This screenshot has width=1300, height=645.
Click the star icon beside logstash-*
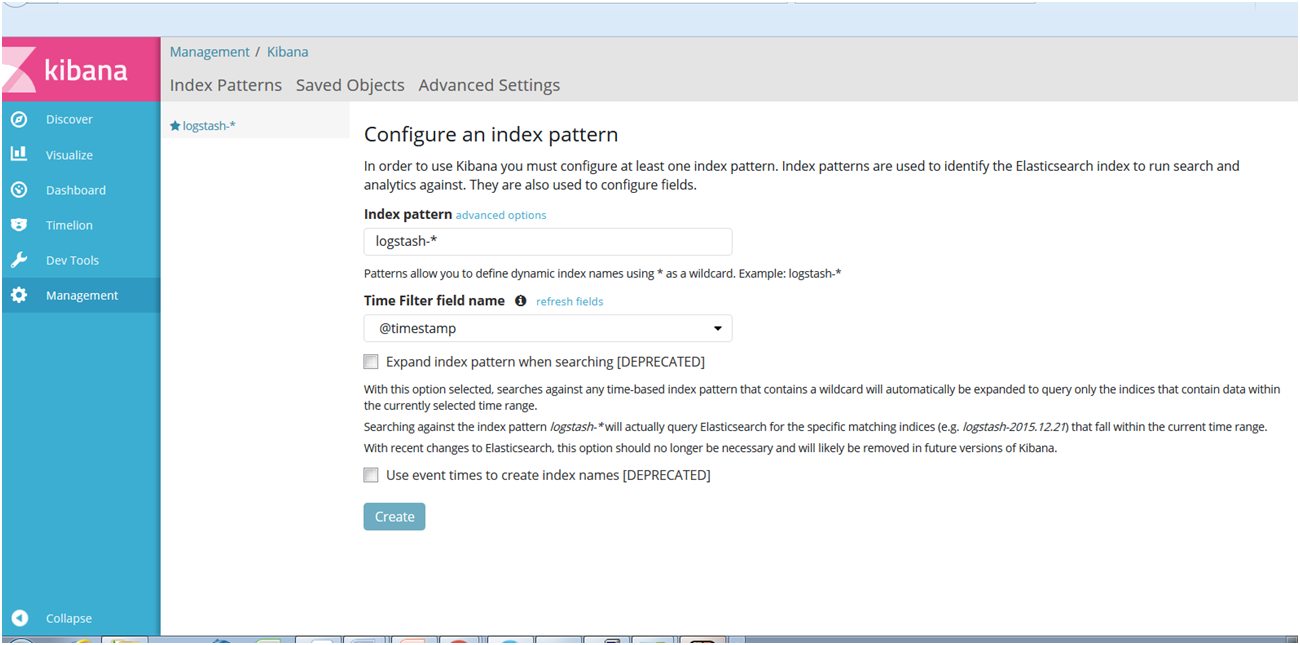coord(175,126)
